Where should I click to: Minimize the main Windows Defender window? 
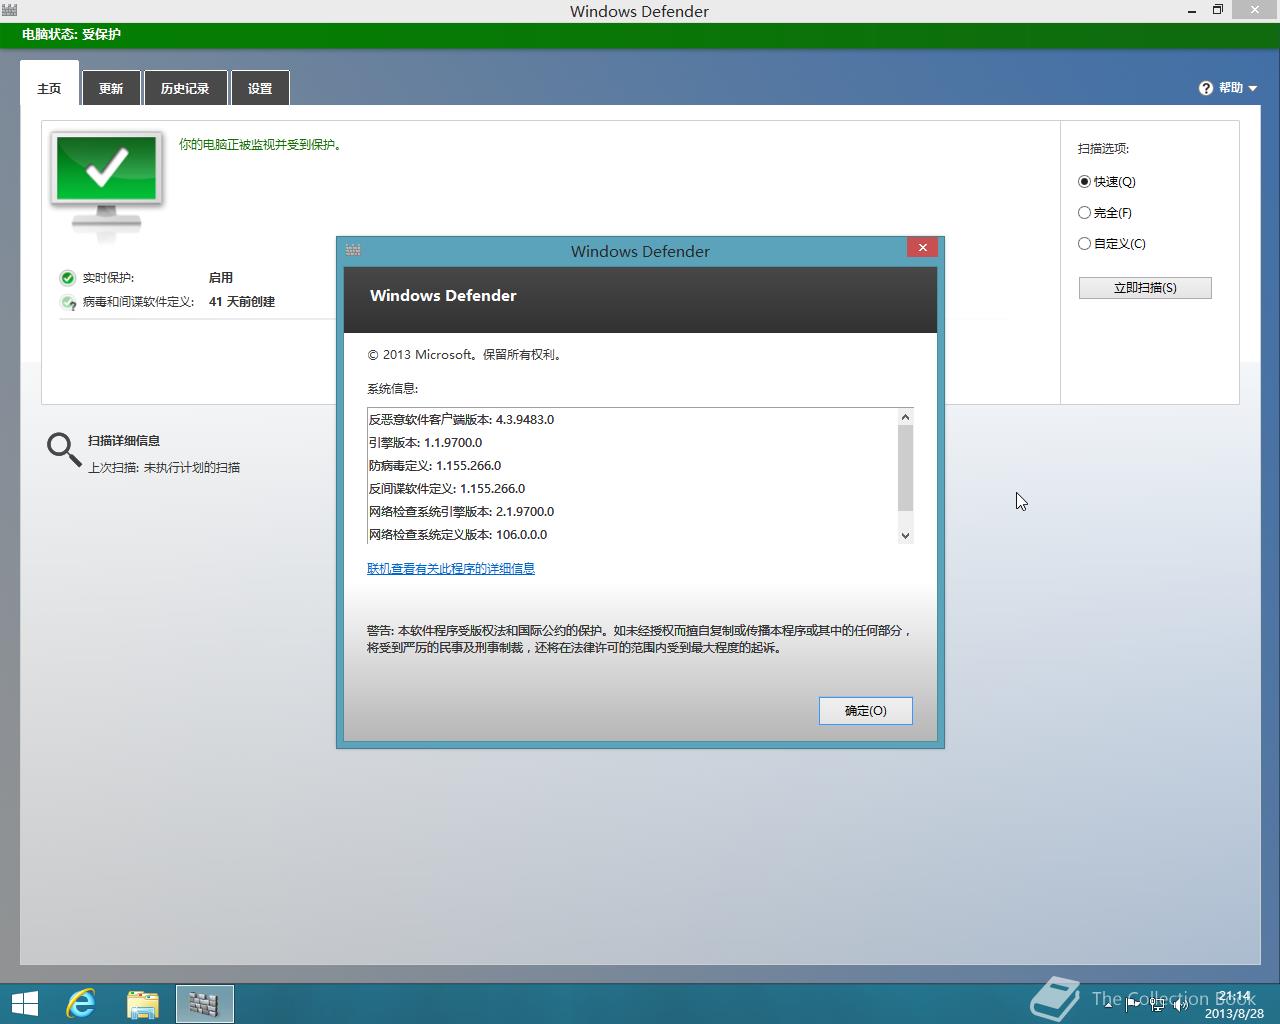pyautogui.click(x=1192, y=10)
